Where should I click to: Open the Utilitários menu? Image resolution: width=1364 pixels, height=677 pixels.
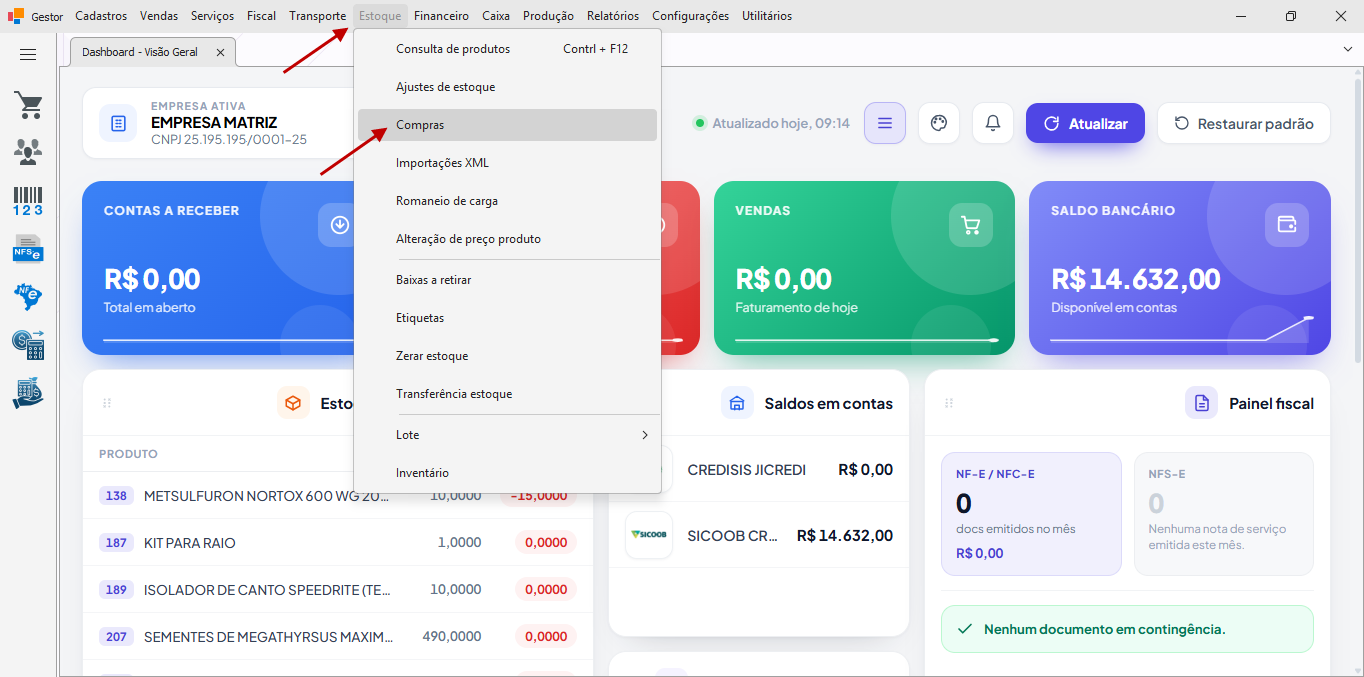point(767,16)
